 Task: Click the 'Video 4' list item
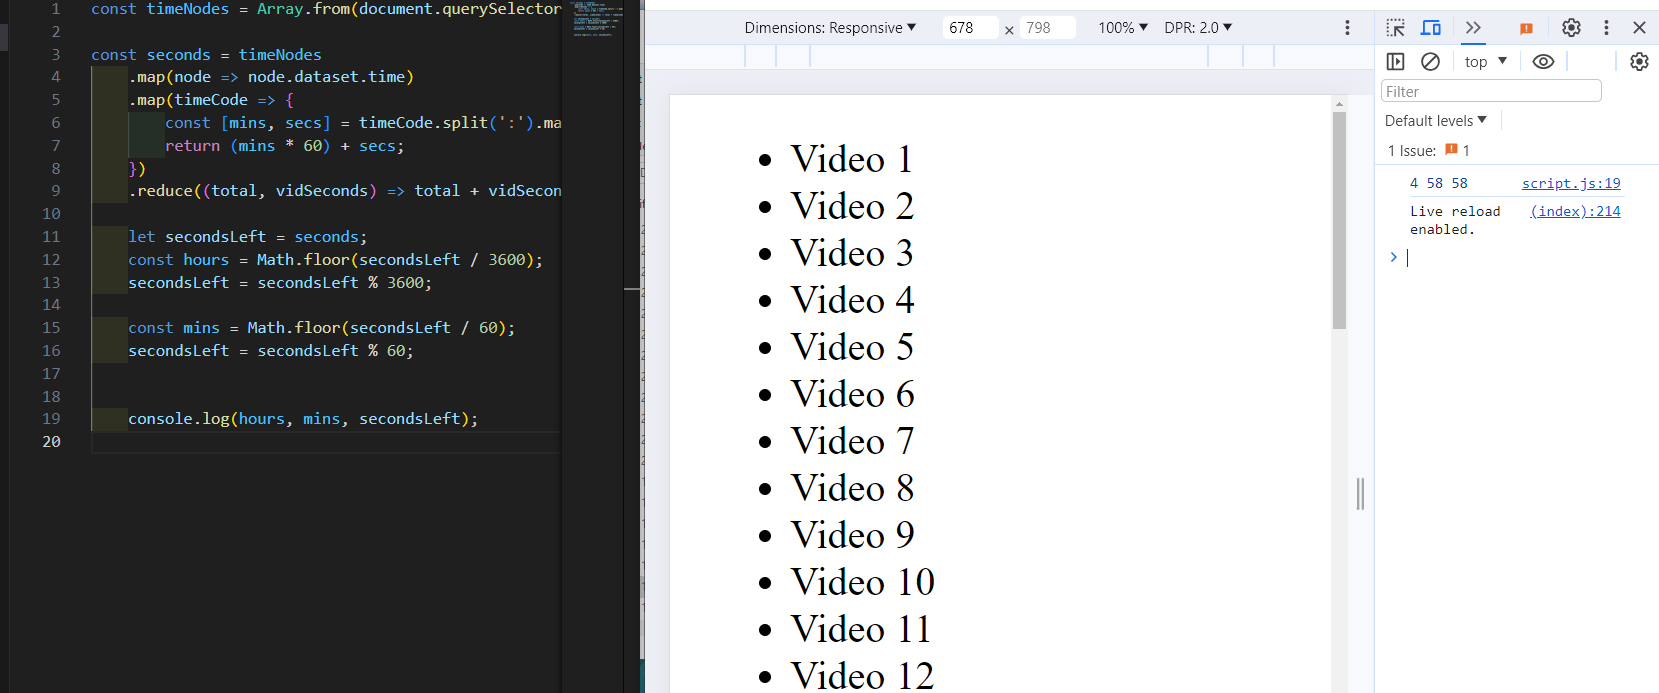(852, 300)
